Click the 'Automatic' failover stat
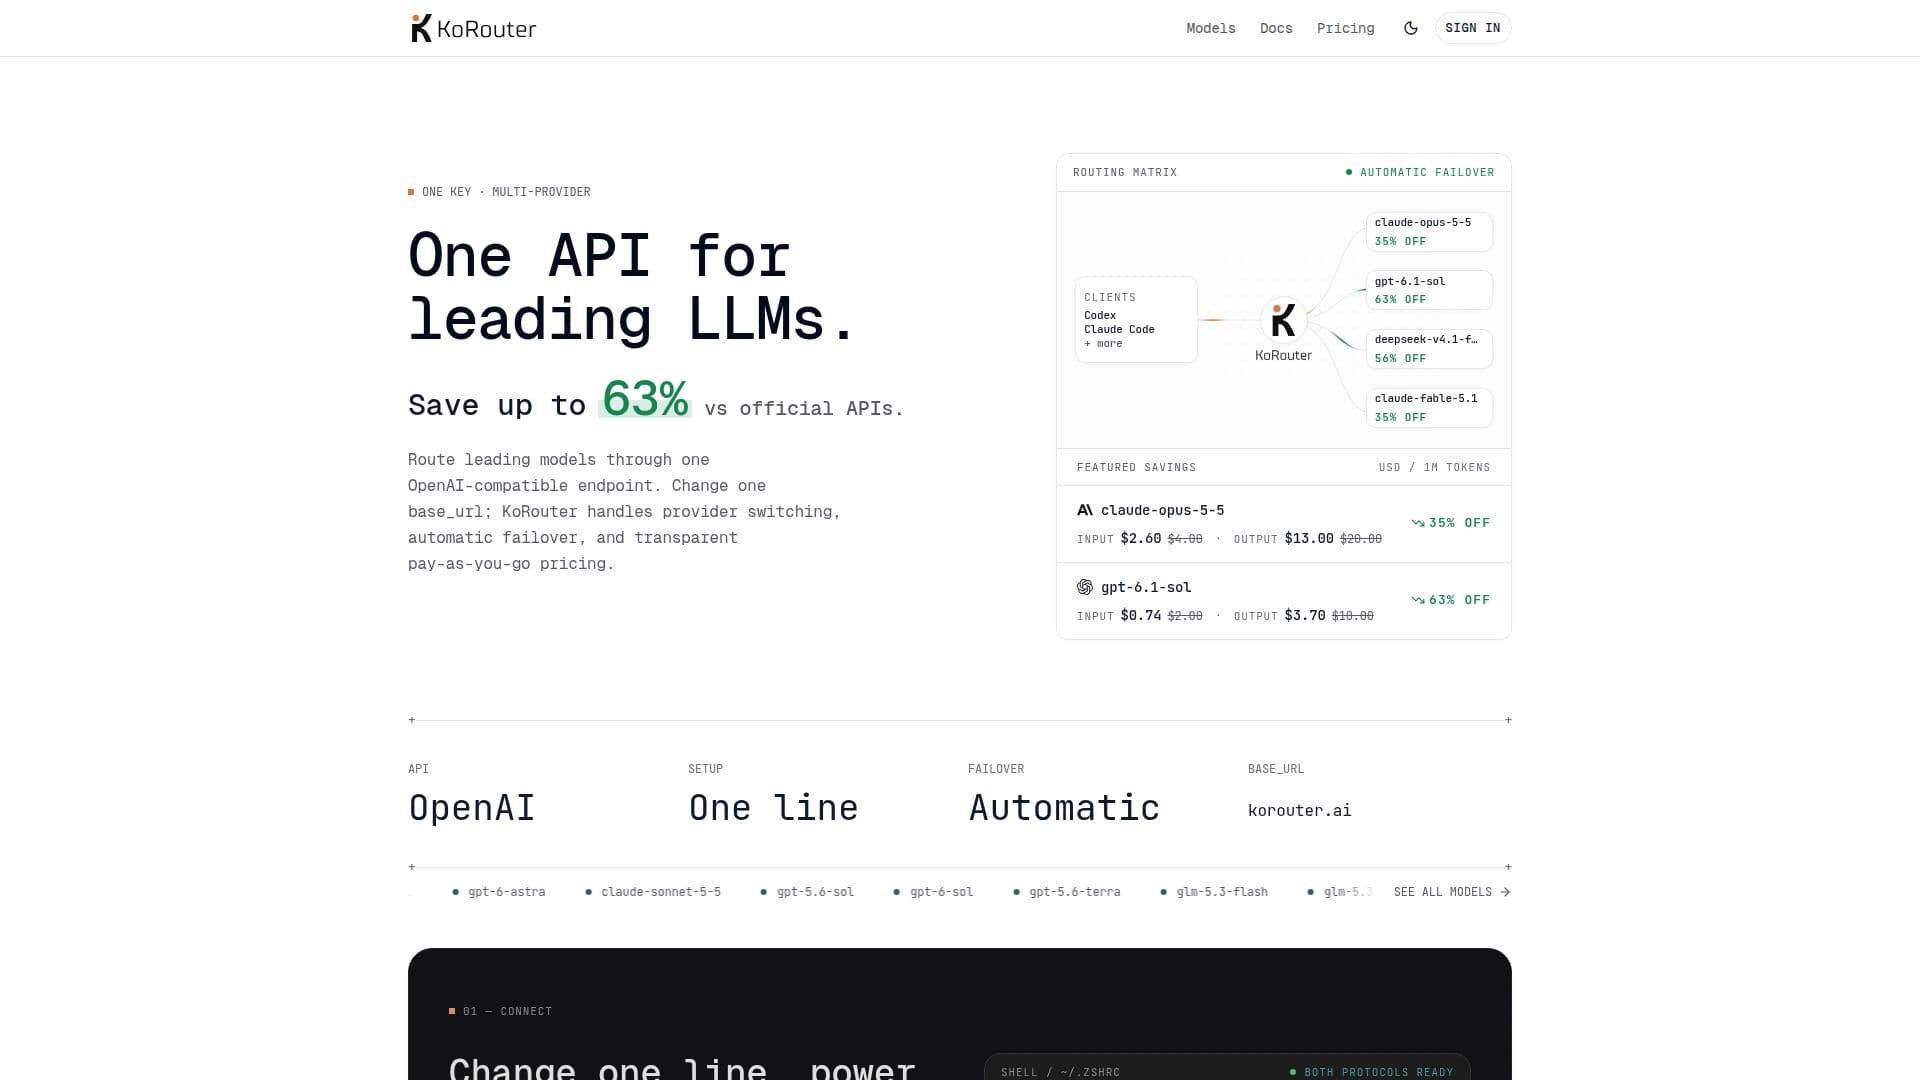Viewport: 1920px width, 1080px height. click(1064, 807)
